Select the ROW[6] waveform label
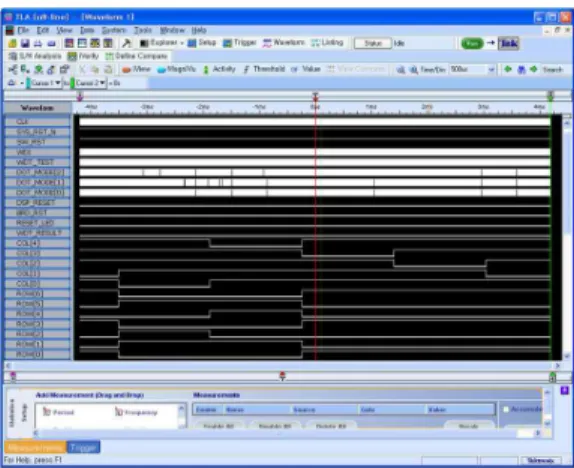 click(x=37, y=294)
